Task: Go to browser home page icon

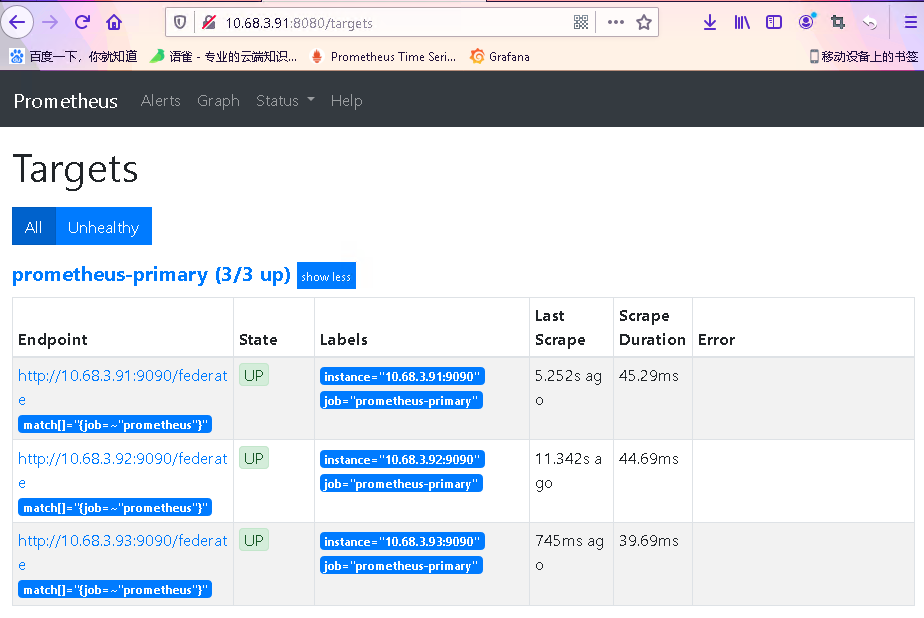Action: click(x=114, y=22)
